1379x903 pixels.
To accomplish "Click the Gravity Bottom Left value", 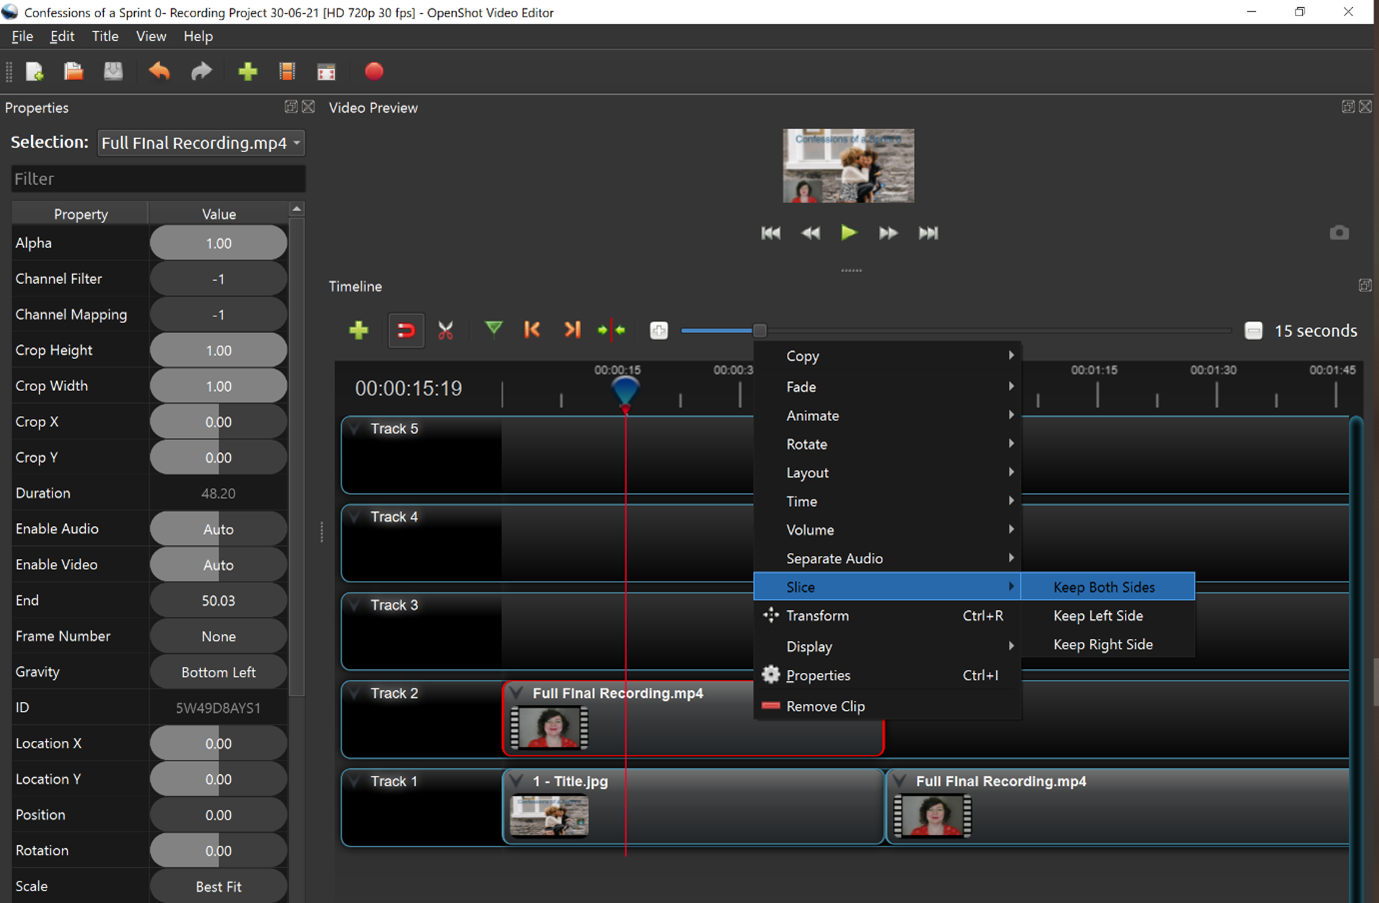I will click(218, 672).
